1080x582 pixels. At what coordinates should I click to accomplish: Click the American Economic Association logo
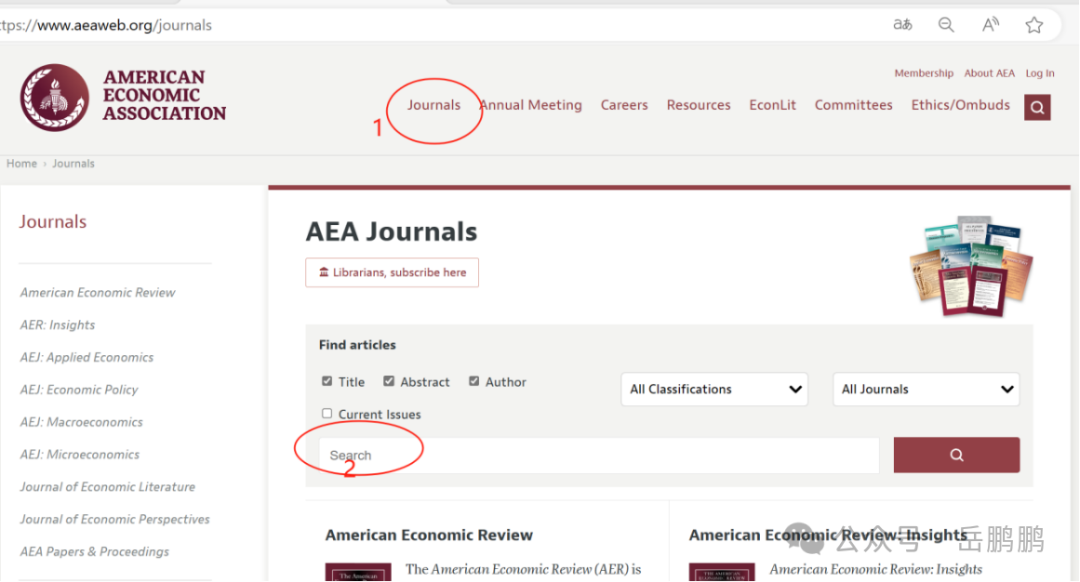pyautogui.click(x=123, y=97)
